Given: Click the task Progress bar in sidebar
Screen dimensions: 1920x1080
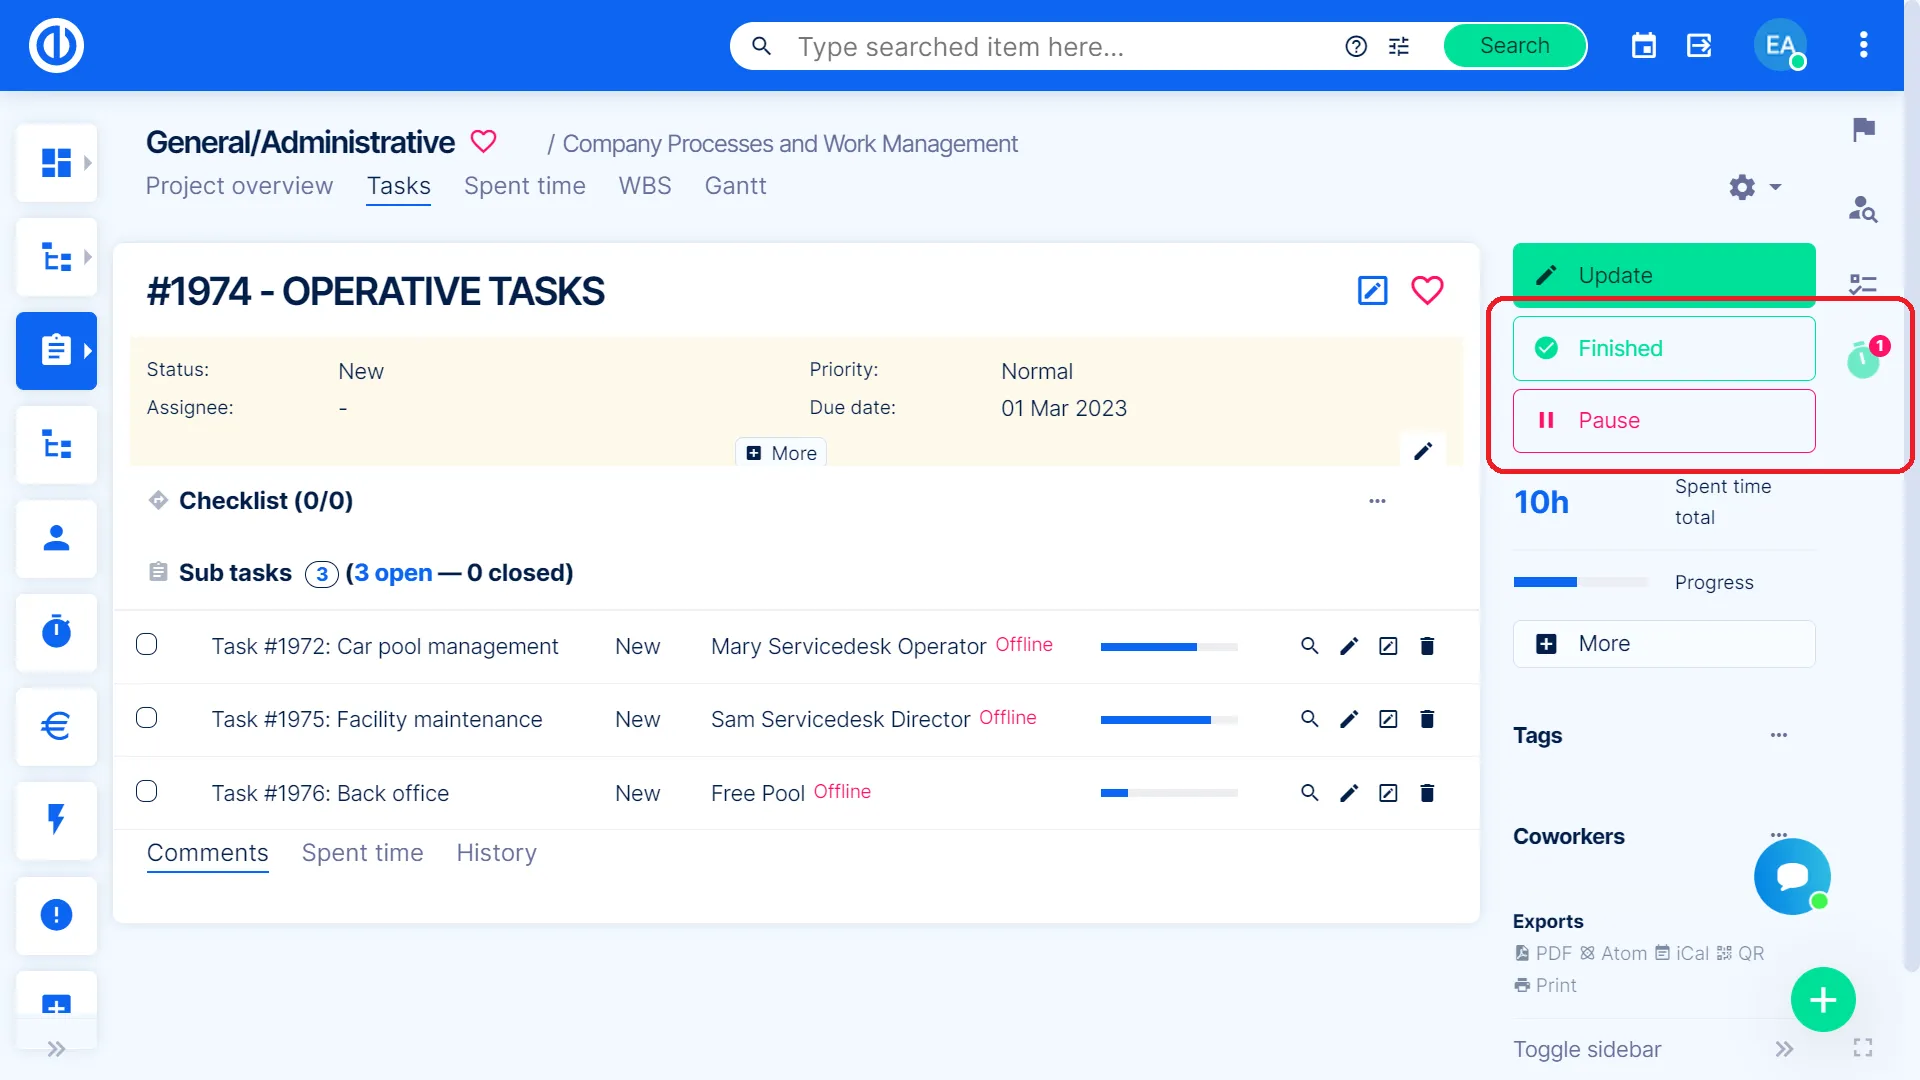Looking at the screenshot, I should (1579, 582).
